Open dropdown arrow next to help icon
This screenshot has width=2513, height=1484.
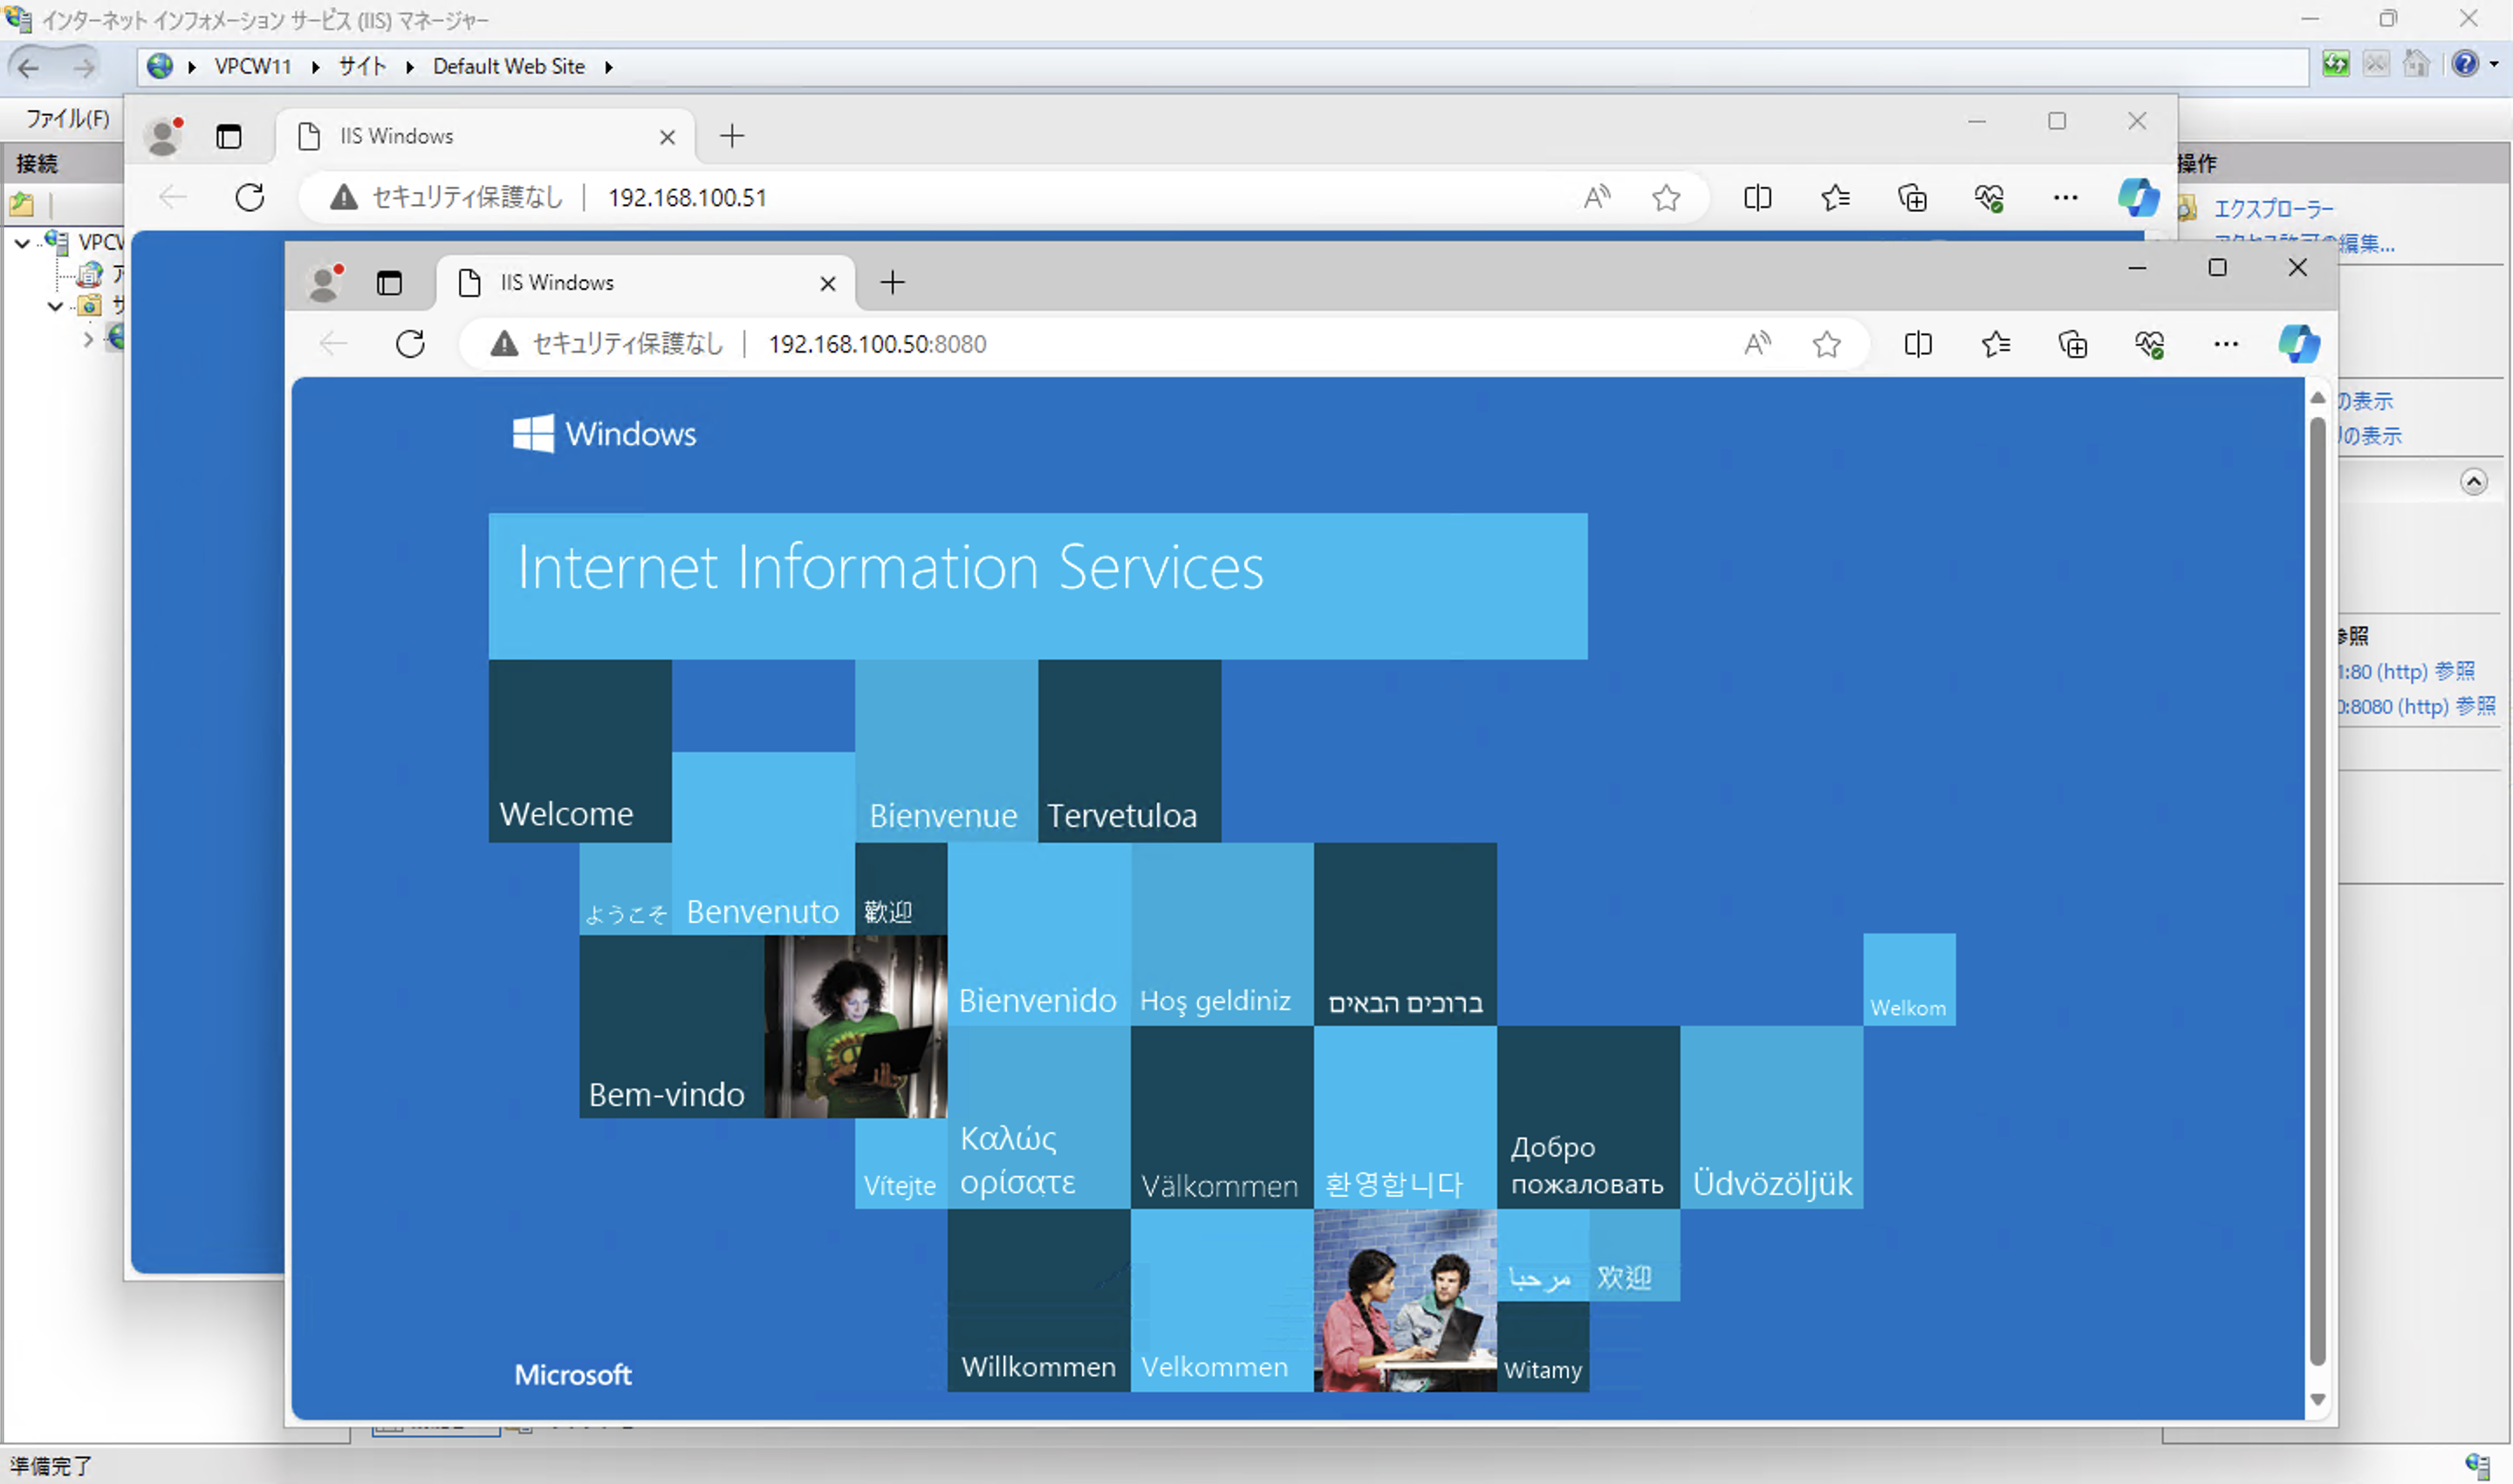tap(2494, 65)
